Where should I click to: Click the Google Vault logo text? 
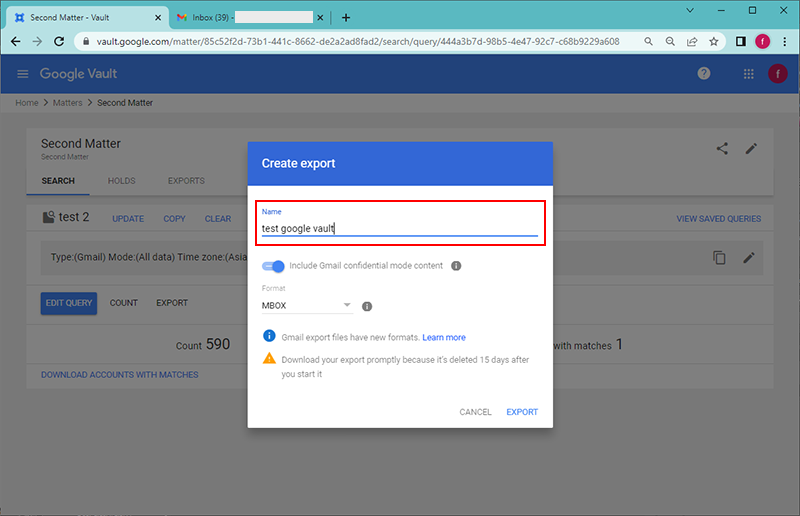(x=79, y=74)
